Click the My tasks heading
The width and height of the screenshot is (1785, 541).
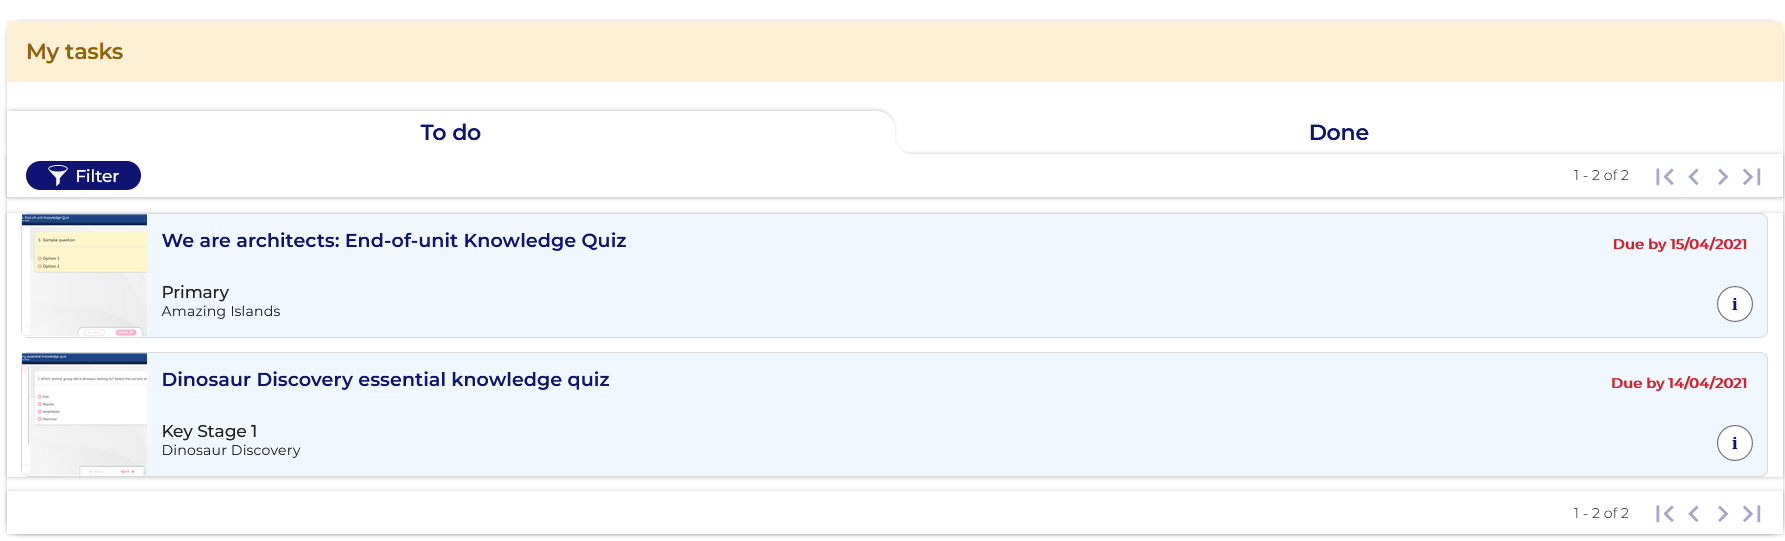(75, 52)
